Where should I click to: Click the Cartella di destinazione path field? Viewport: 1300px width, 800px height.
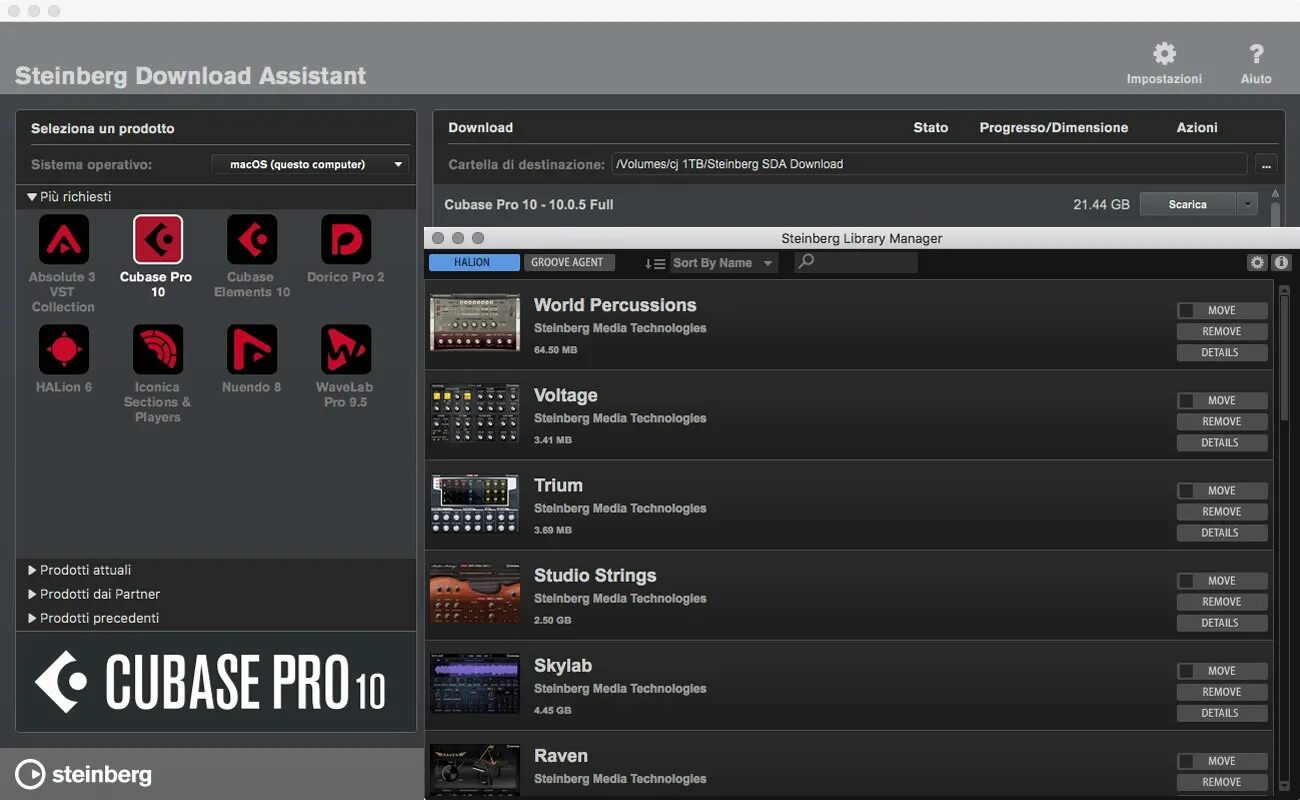pos(930,164)
